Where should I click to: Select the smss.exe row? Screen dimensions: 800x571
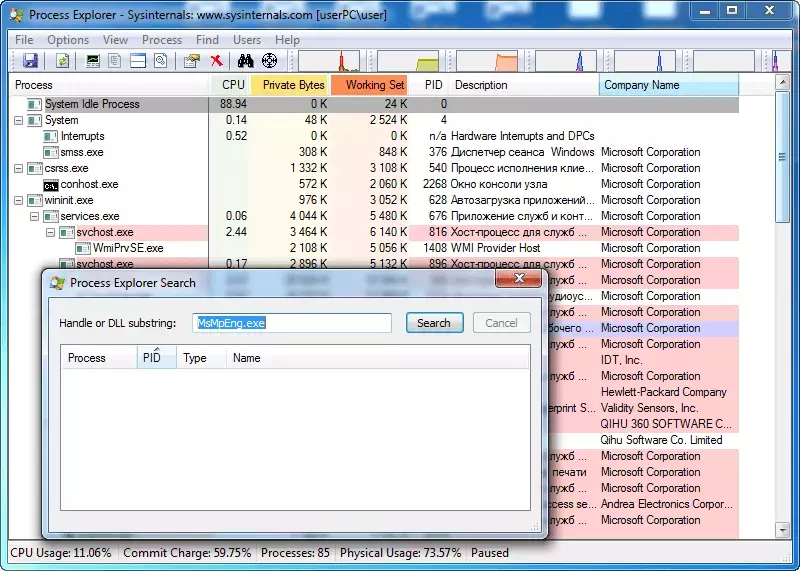(x=374, y=153)
